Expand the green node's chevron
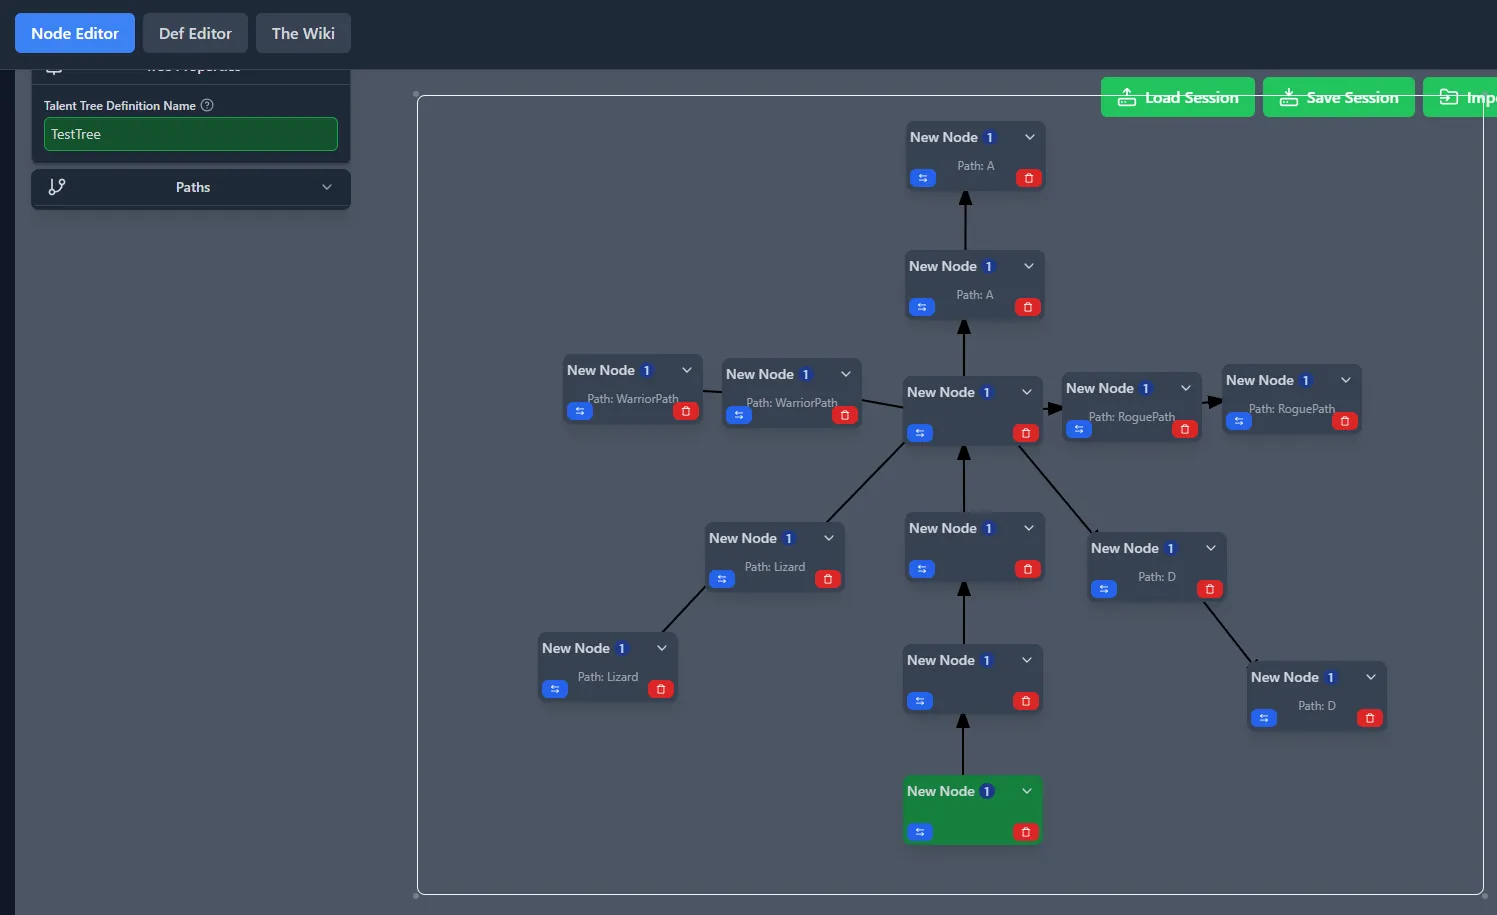Viewport: 1497px width, 915px height. click(x=1026, y=791)
